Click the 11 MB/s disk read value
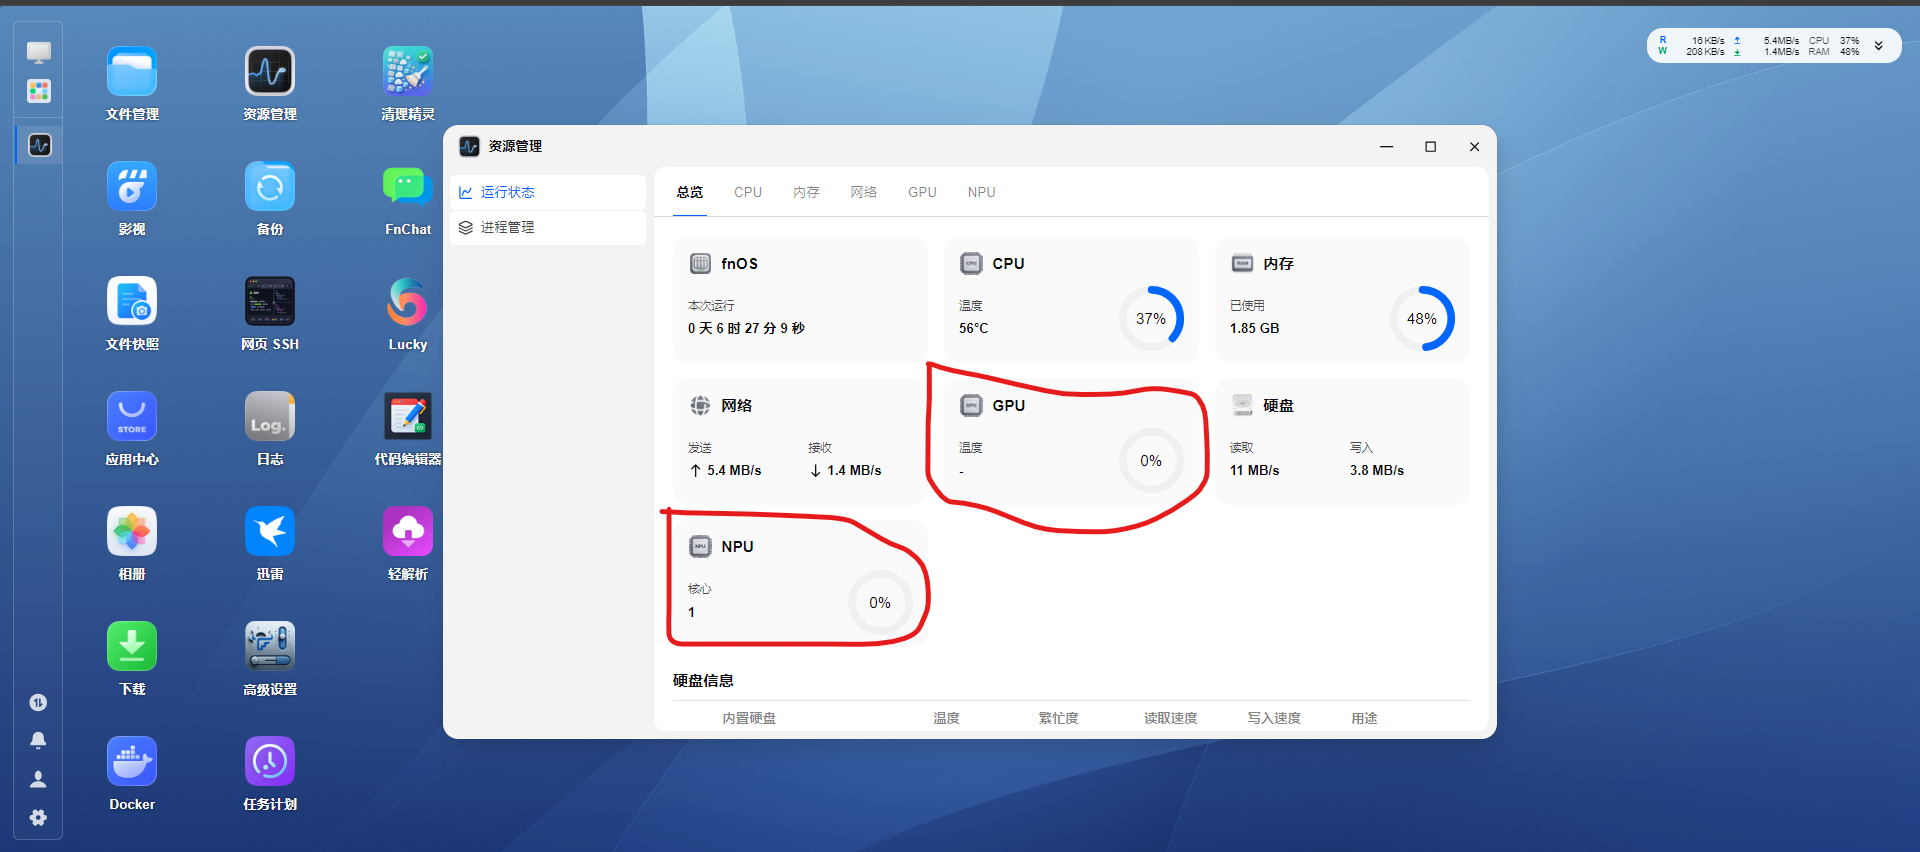Image resolution: width=1920 pixels, height=852 pixels. 1254,470
